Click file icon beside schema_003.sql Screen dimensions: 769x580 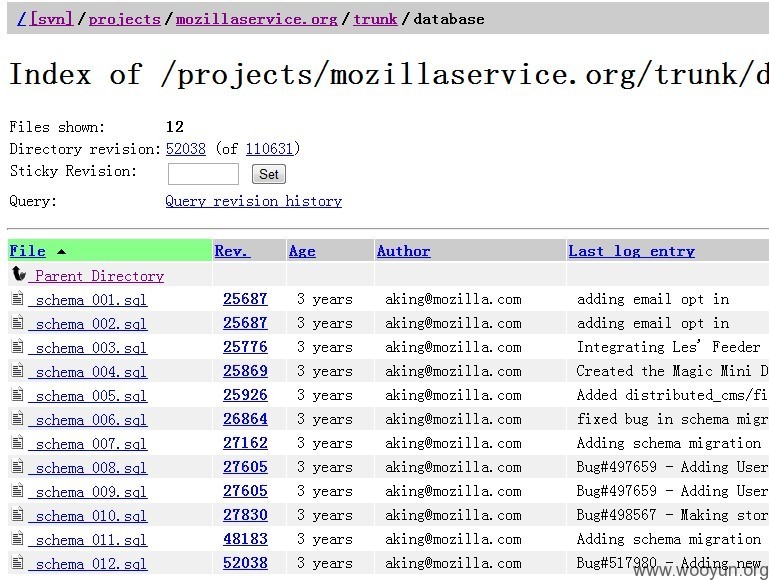click(18, 346)
